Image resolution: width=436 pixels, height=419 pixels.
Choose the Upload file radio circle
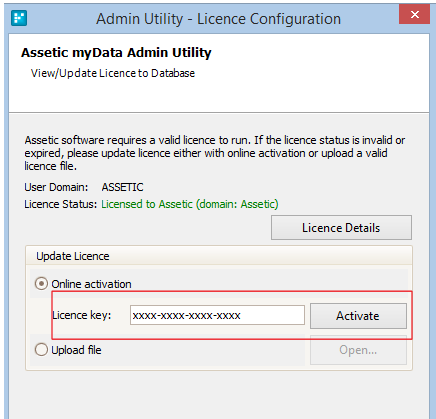[x=41, y=350]
